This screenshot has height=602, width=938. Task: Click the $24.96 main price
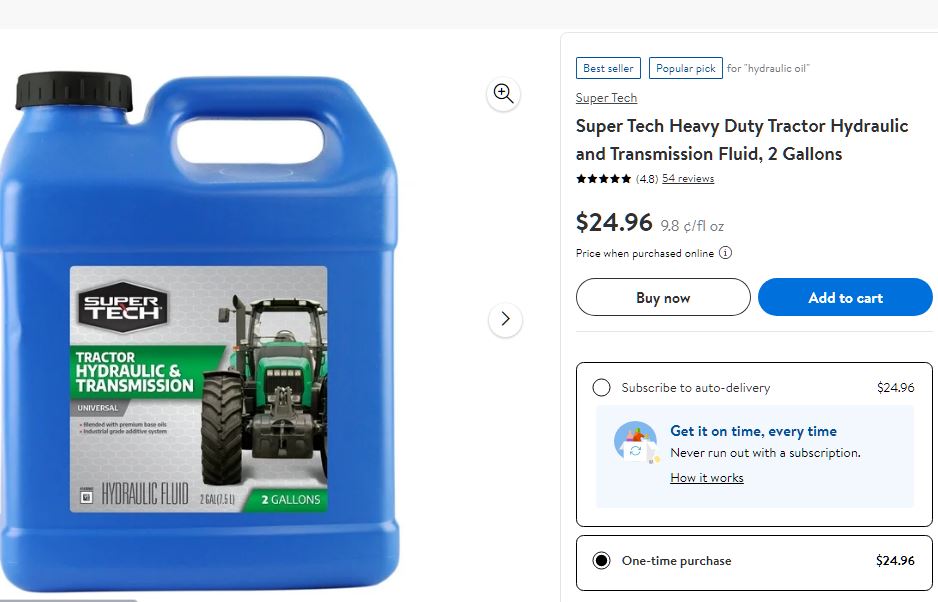tap(614, 222)
